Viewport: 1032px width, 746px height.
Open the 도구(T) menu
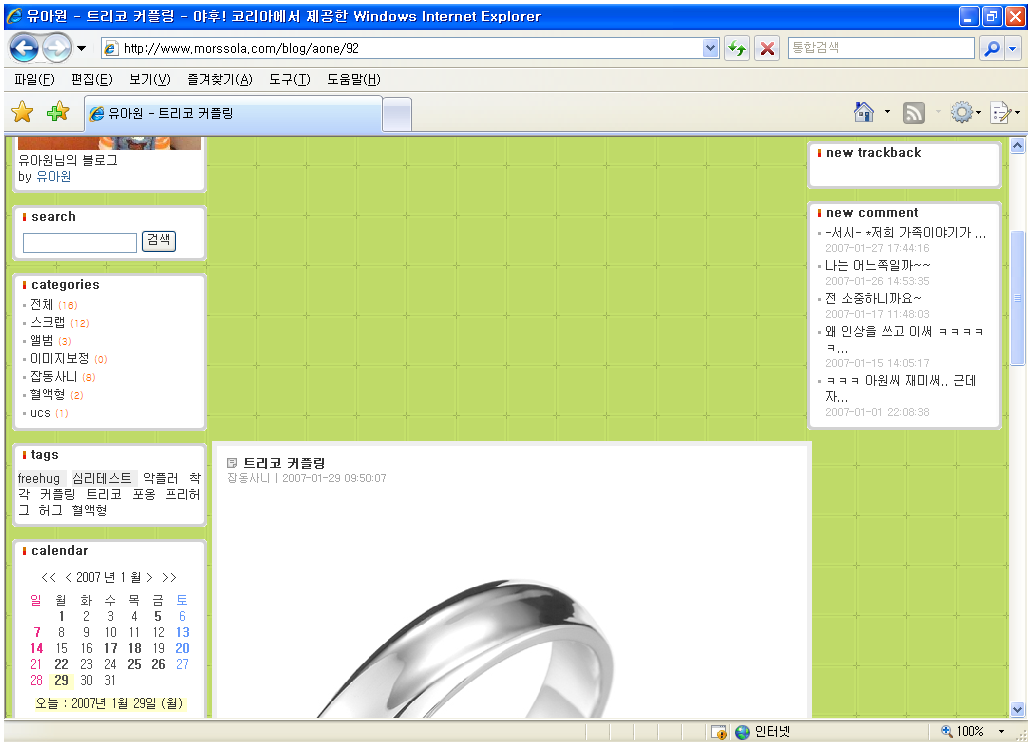(x=290, y=80)
